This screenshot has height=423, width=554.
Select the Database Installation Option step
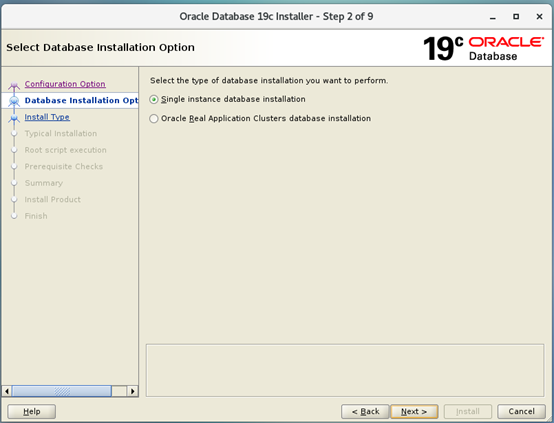(x=81, y=101)
